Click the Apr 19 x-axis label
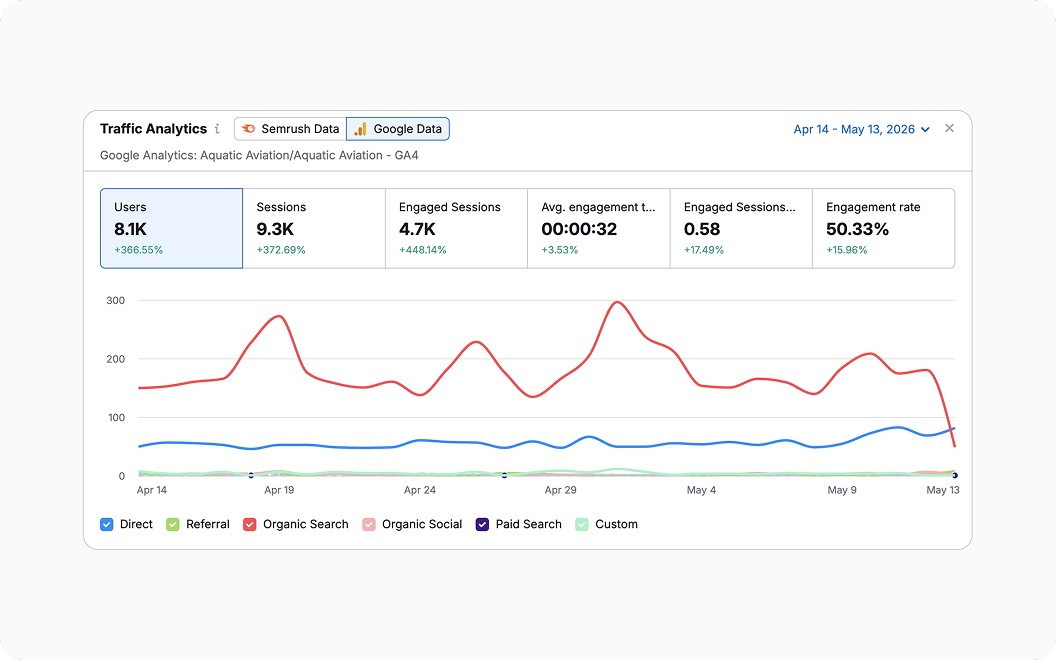 pyautogui.click(x=279, y=490)
